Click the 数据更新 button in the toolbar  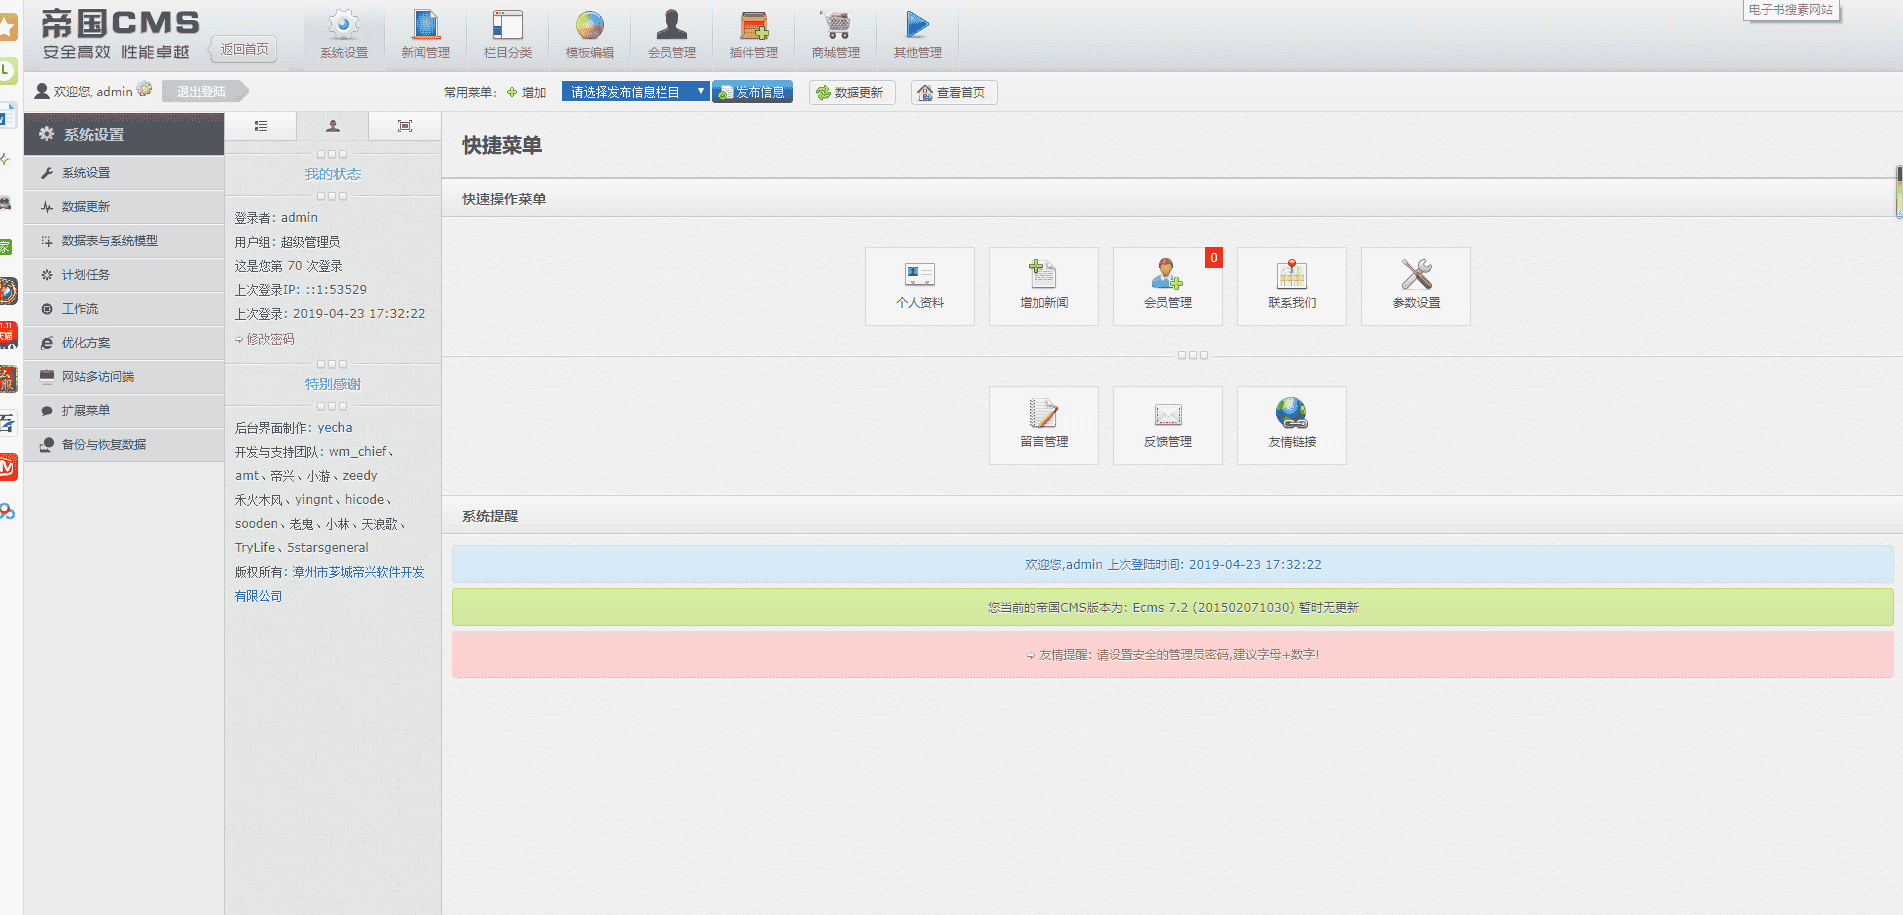(x=850, y=92)
